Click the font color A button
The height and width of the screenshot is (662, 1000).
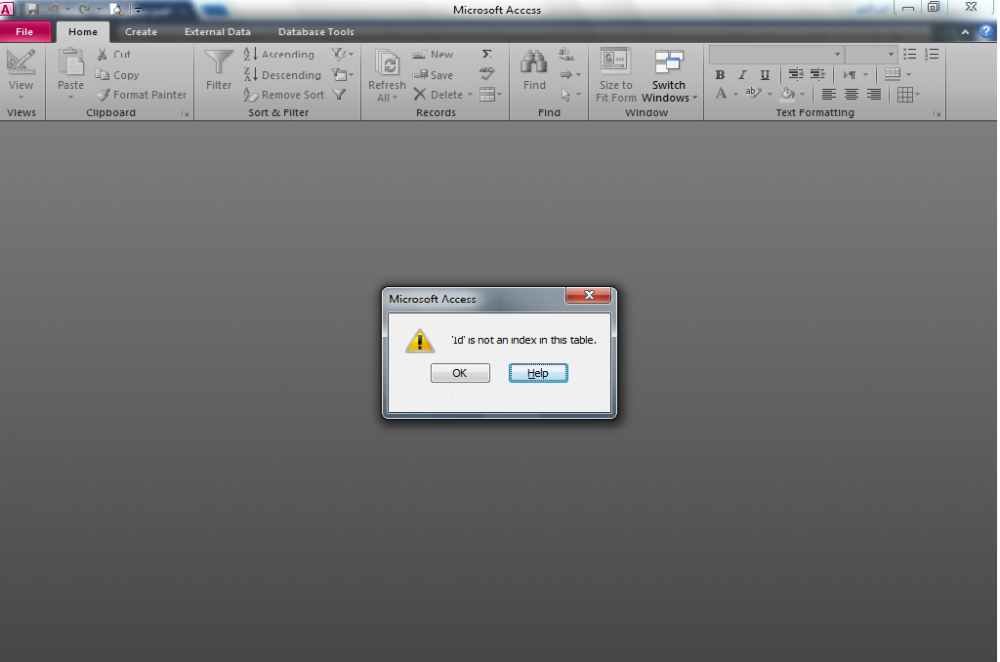(x=721, y=94)
